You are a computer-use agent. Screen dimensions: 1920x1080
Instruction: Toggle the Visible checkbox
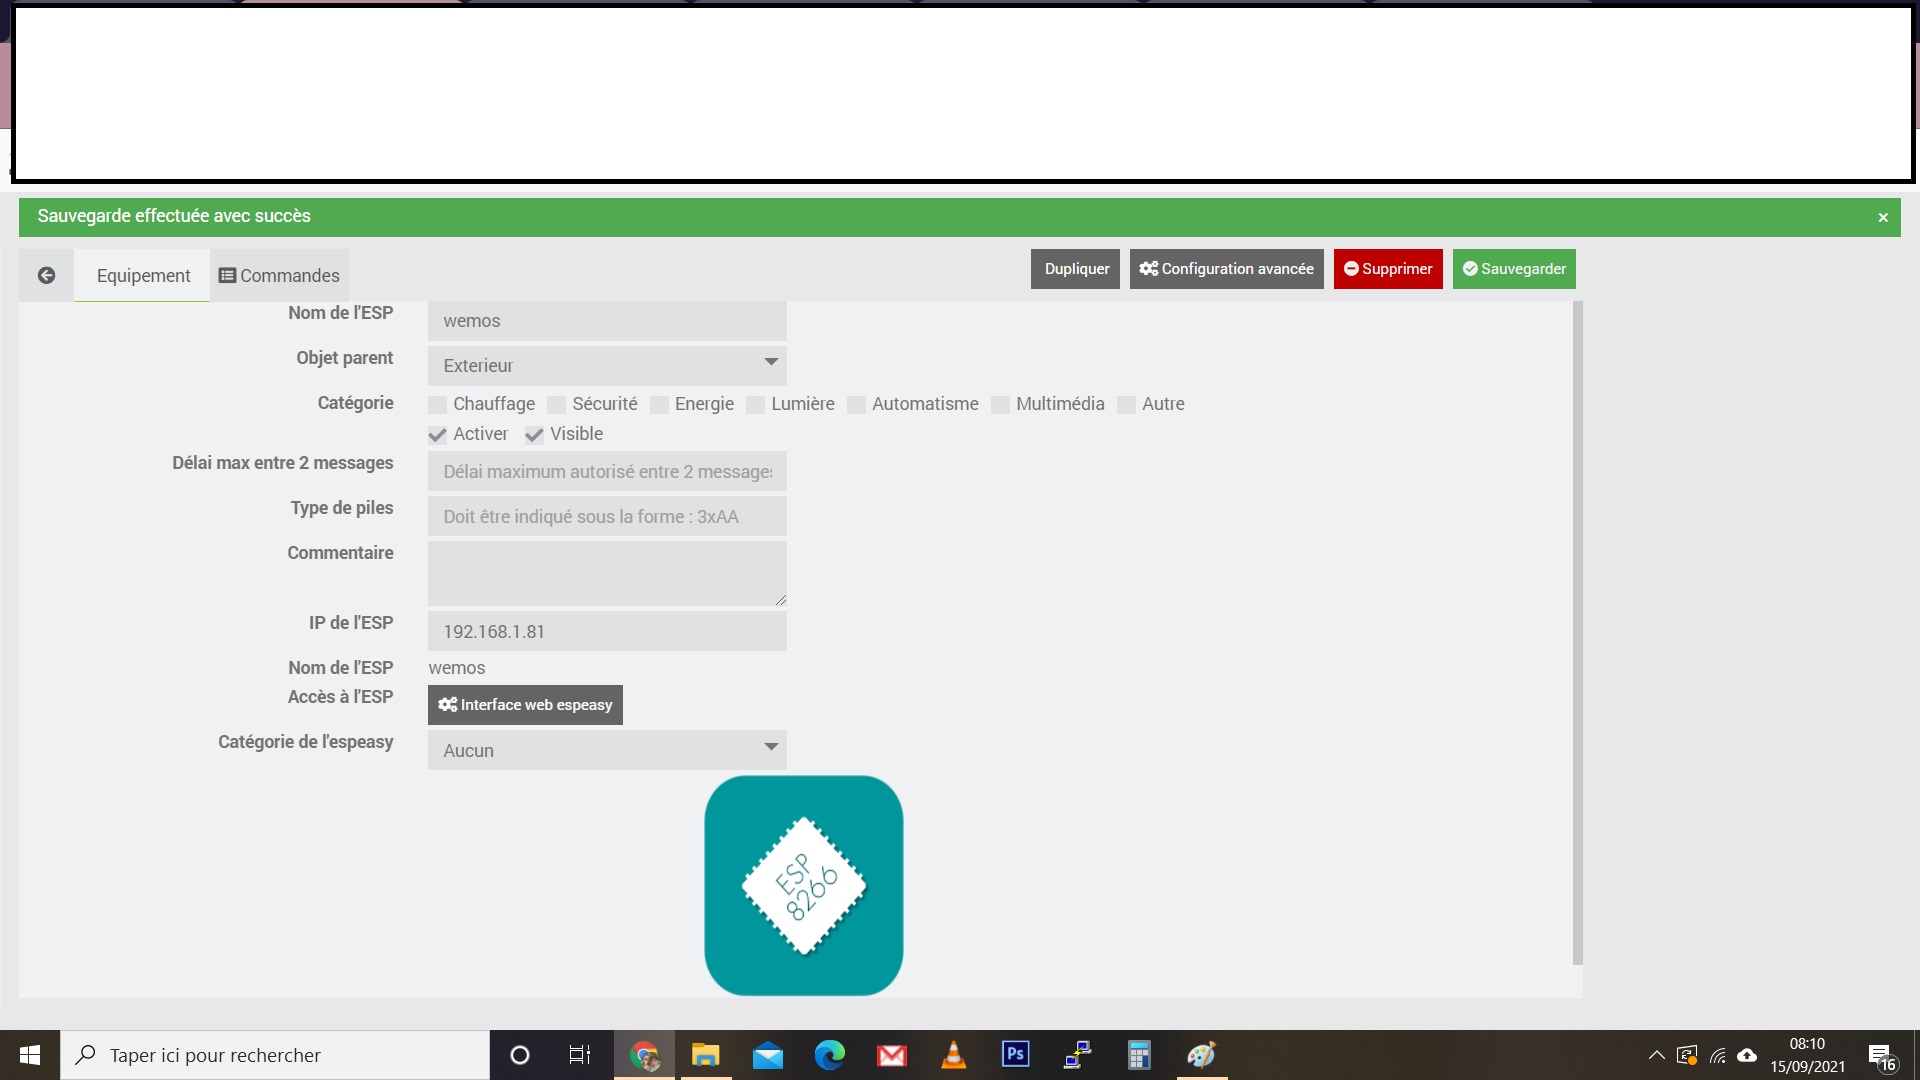[x=534, y=435]
